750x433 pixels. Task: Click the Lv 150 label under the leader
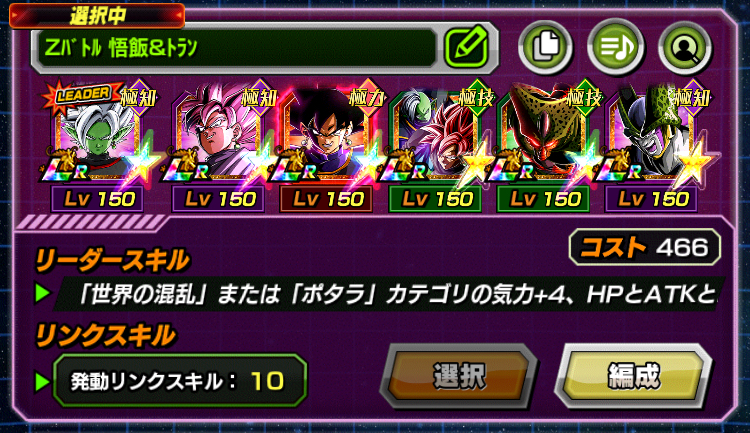tap(98, 199)
